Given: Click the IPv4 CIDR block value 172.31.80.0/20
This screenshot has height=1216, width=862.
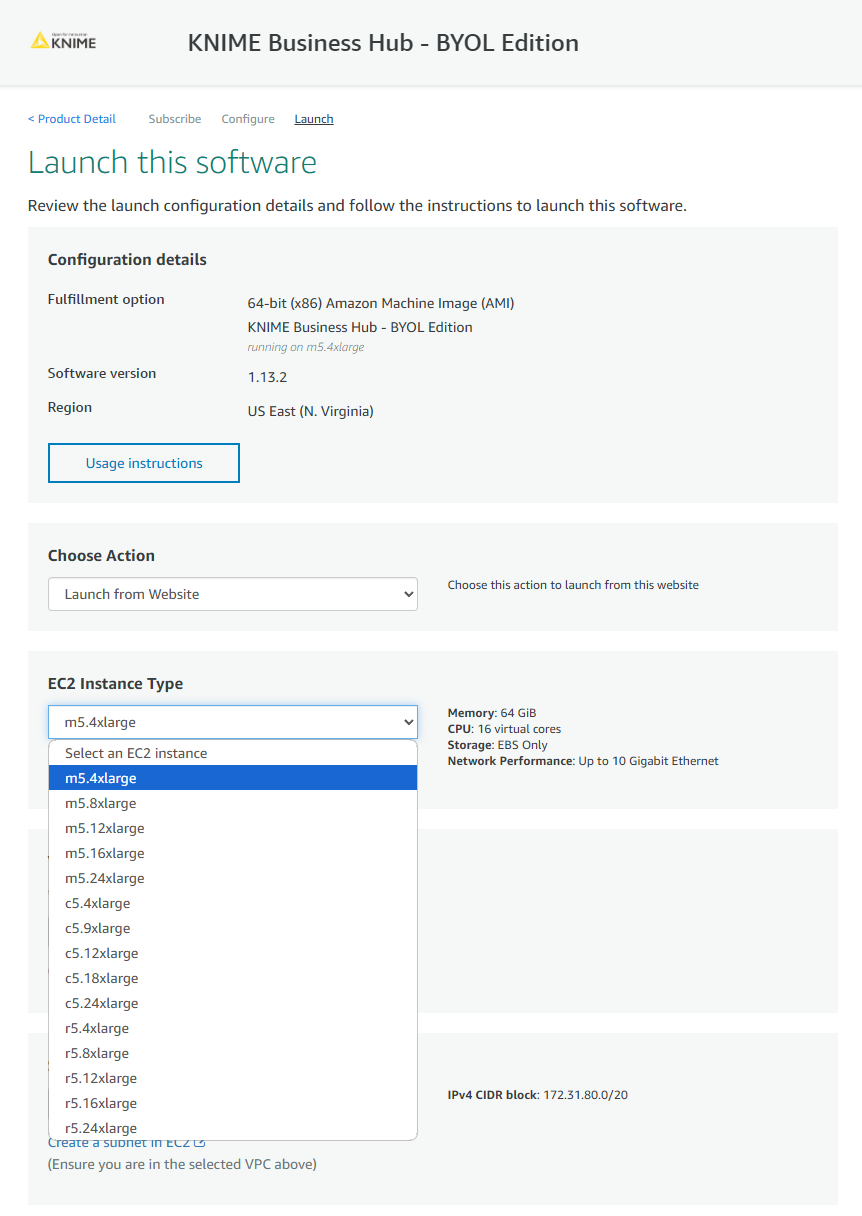Looking at the screenshot, I should click(585, 1095).
